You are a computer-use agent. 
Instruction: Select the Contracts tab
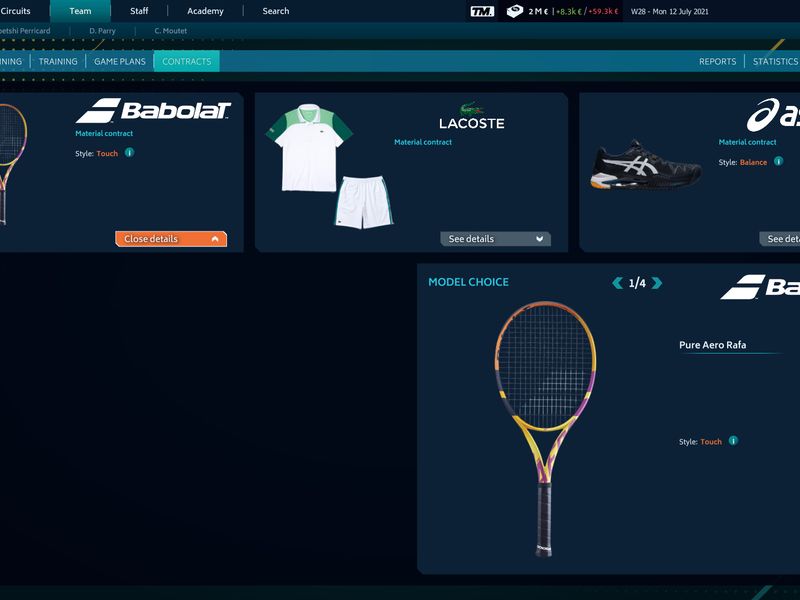coord(187,61)
